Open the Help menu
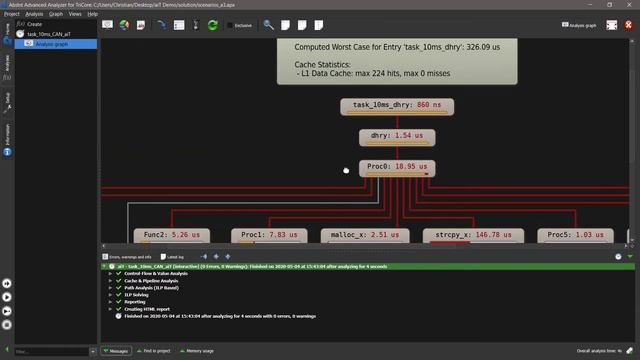640x360 pixels. (93, 14)
